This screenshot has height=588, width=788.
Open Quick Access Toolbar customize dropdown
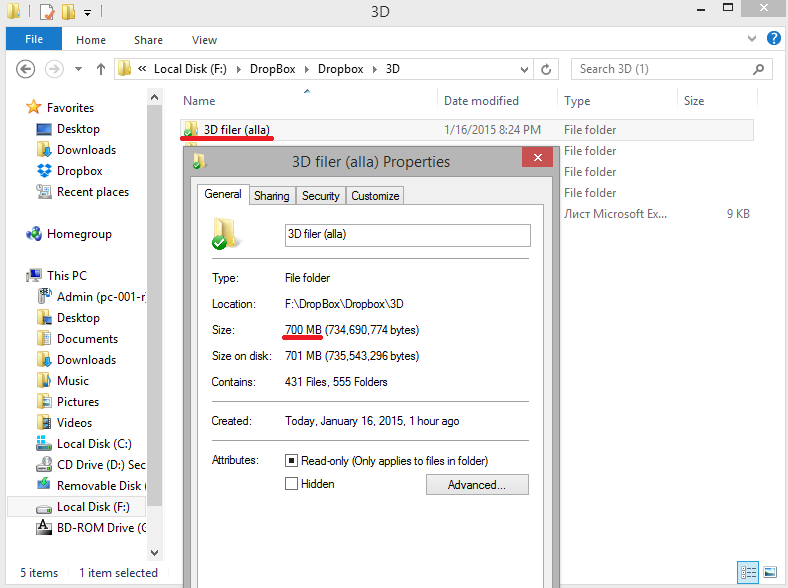click(88, 13)
